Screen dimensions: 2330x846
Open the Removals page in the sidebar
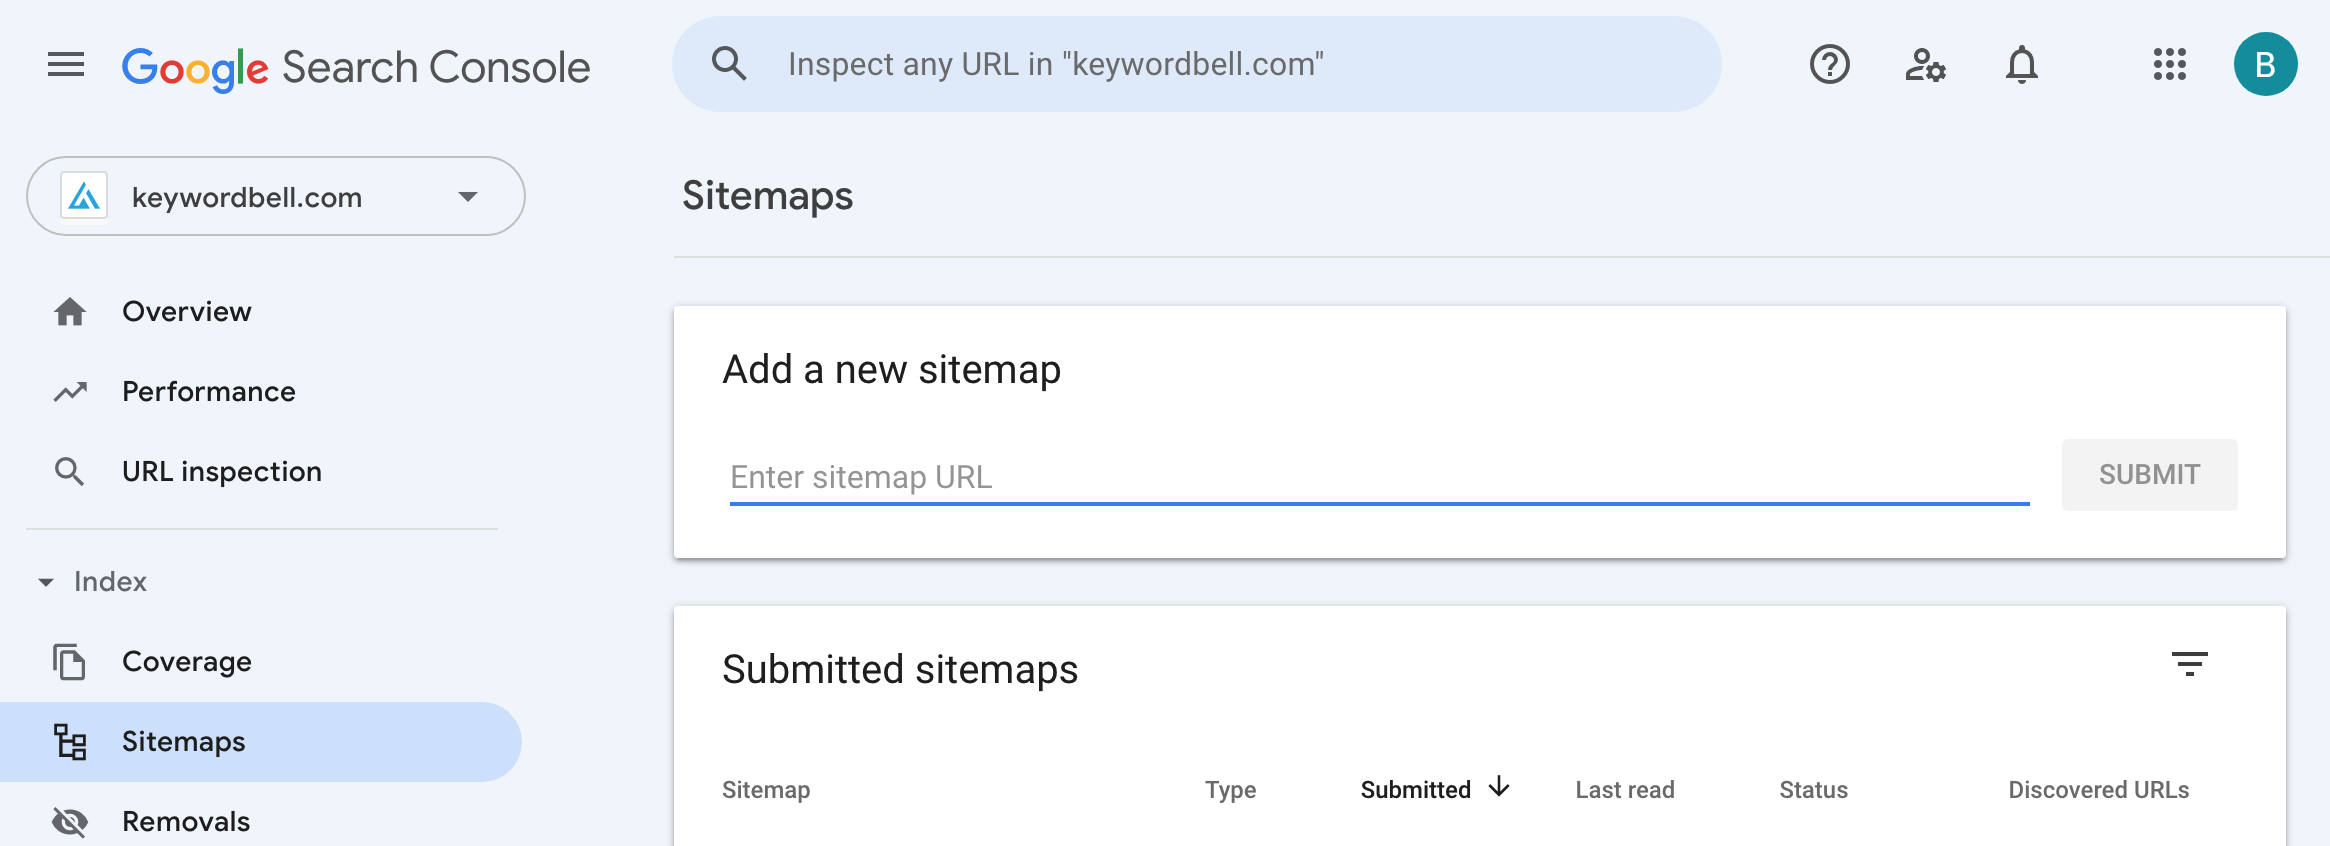186,822
